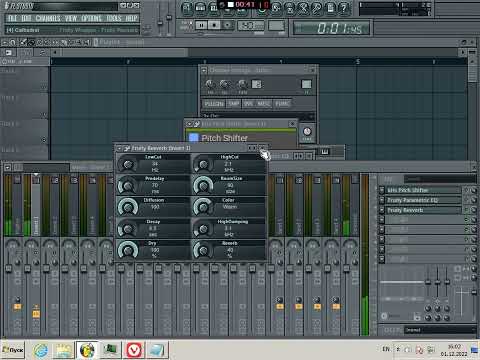Toggle the Pitch Shifter slot mute switch
Image resolution: width=480 pixels, height=360 pixels.
pyautogui.click(x=467, y=190)
